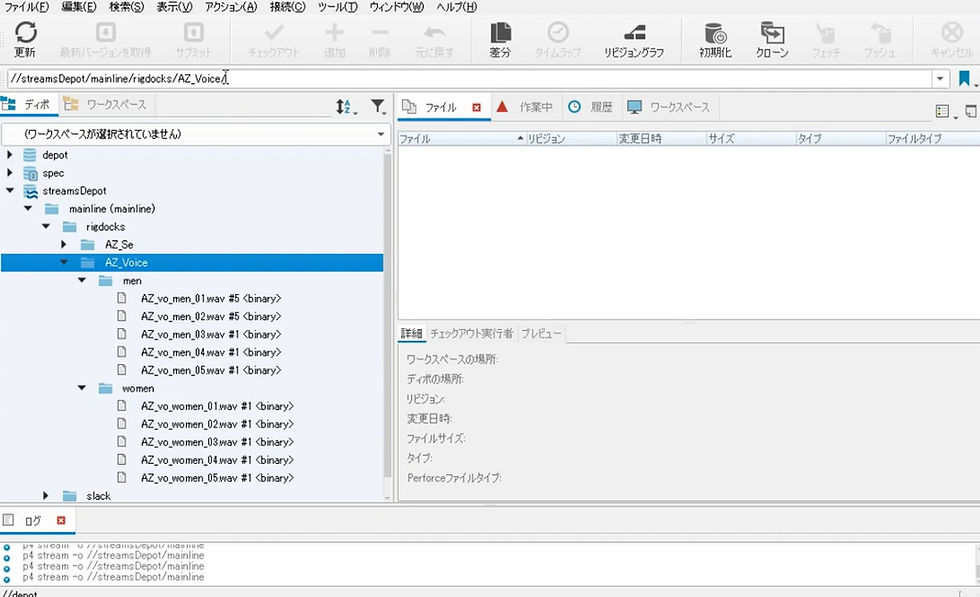This screenshot has width=980, height=597.
Task: Select file AZ_vo_women_02.wav
Action: (217, 424)
